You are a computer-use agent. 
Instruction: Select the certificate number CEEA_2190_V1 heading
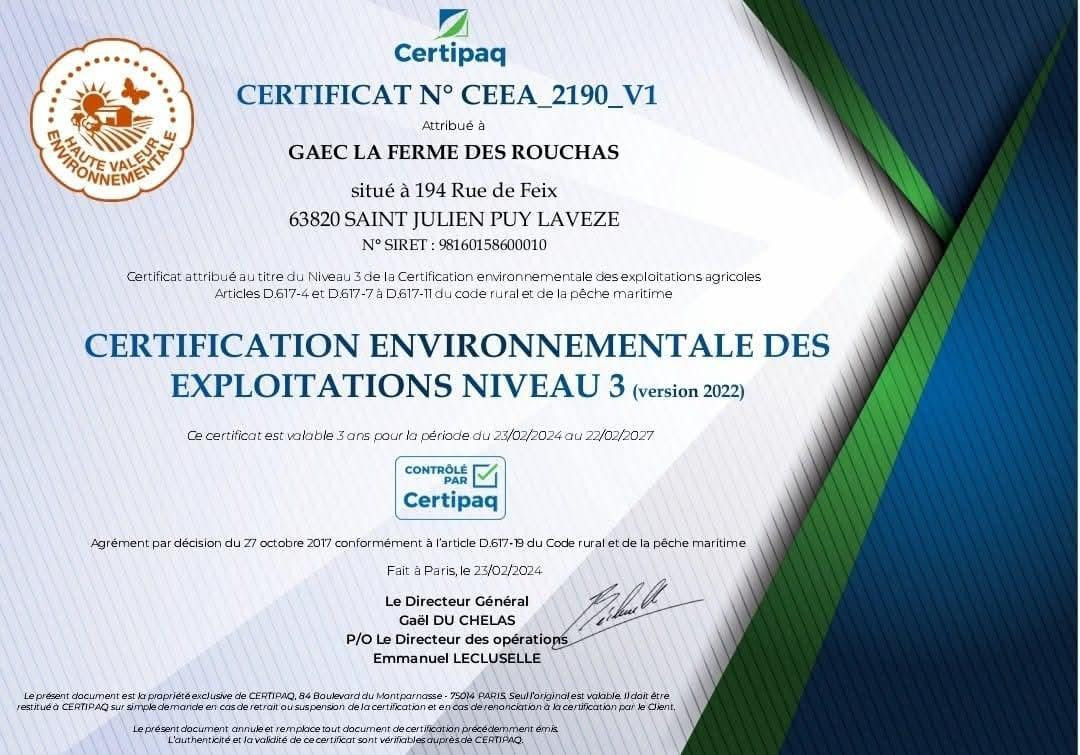coord(447,95)
